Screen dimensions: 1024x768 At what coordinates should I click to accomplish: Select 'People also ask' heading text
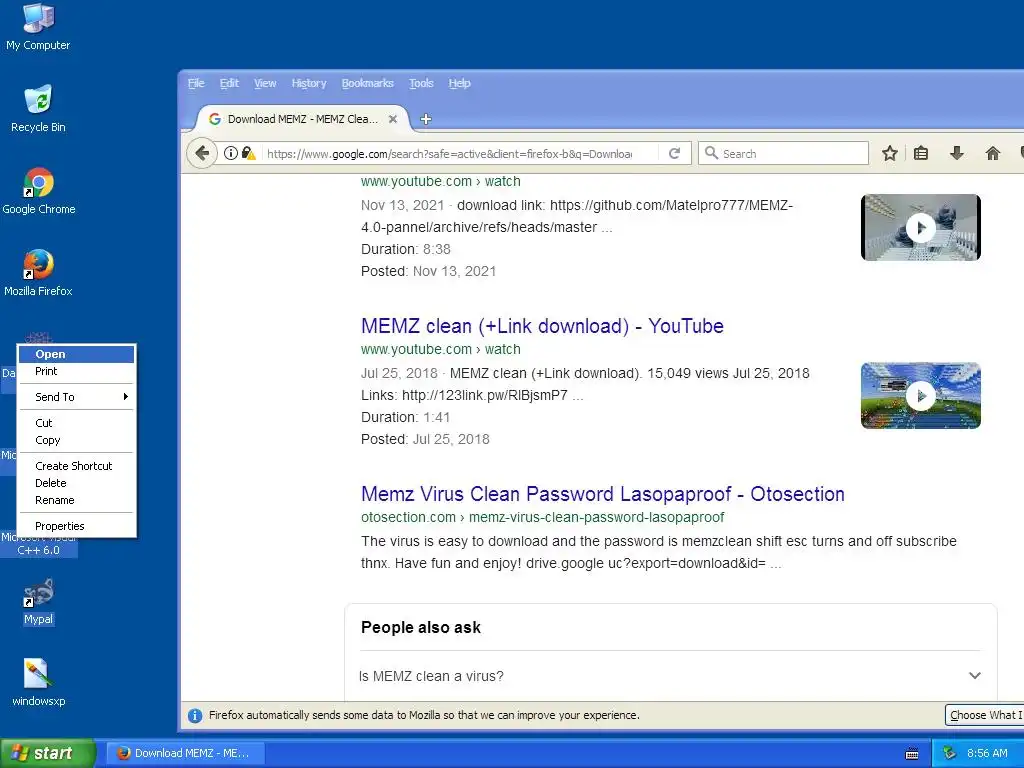point(421,628)
